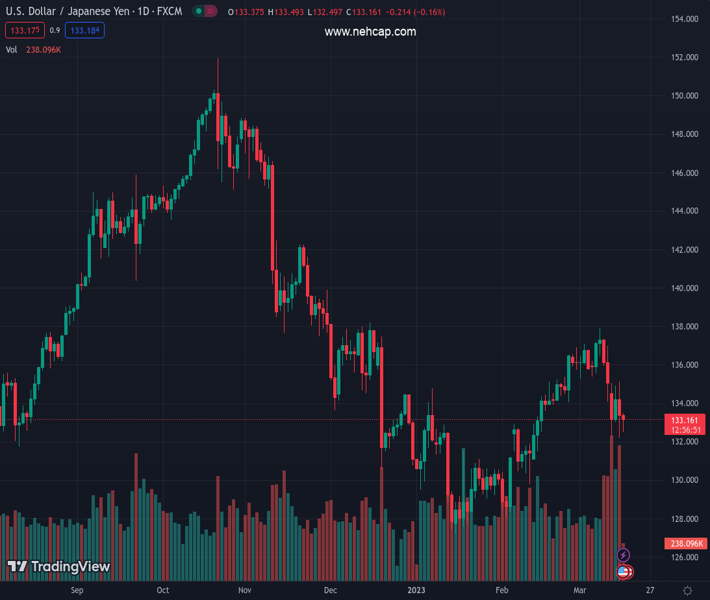The image size is (710, 600).
Task: Click the 140.000 level on price scale
Action: tap(684, 288)
